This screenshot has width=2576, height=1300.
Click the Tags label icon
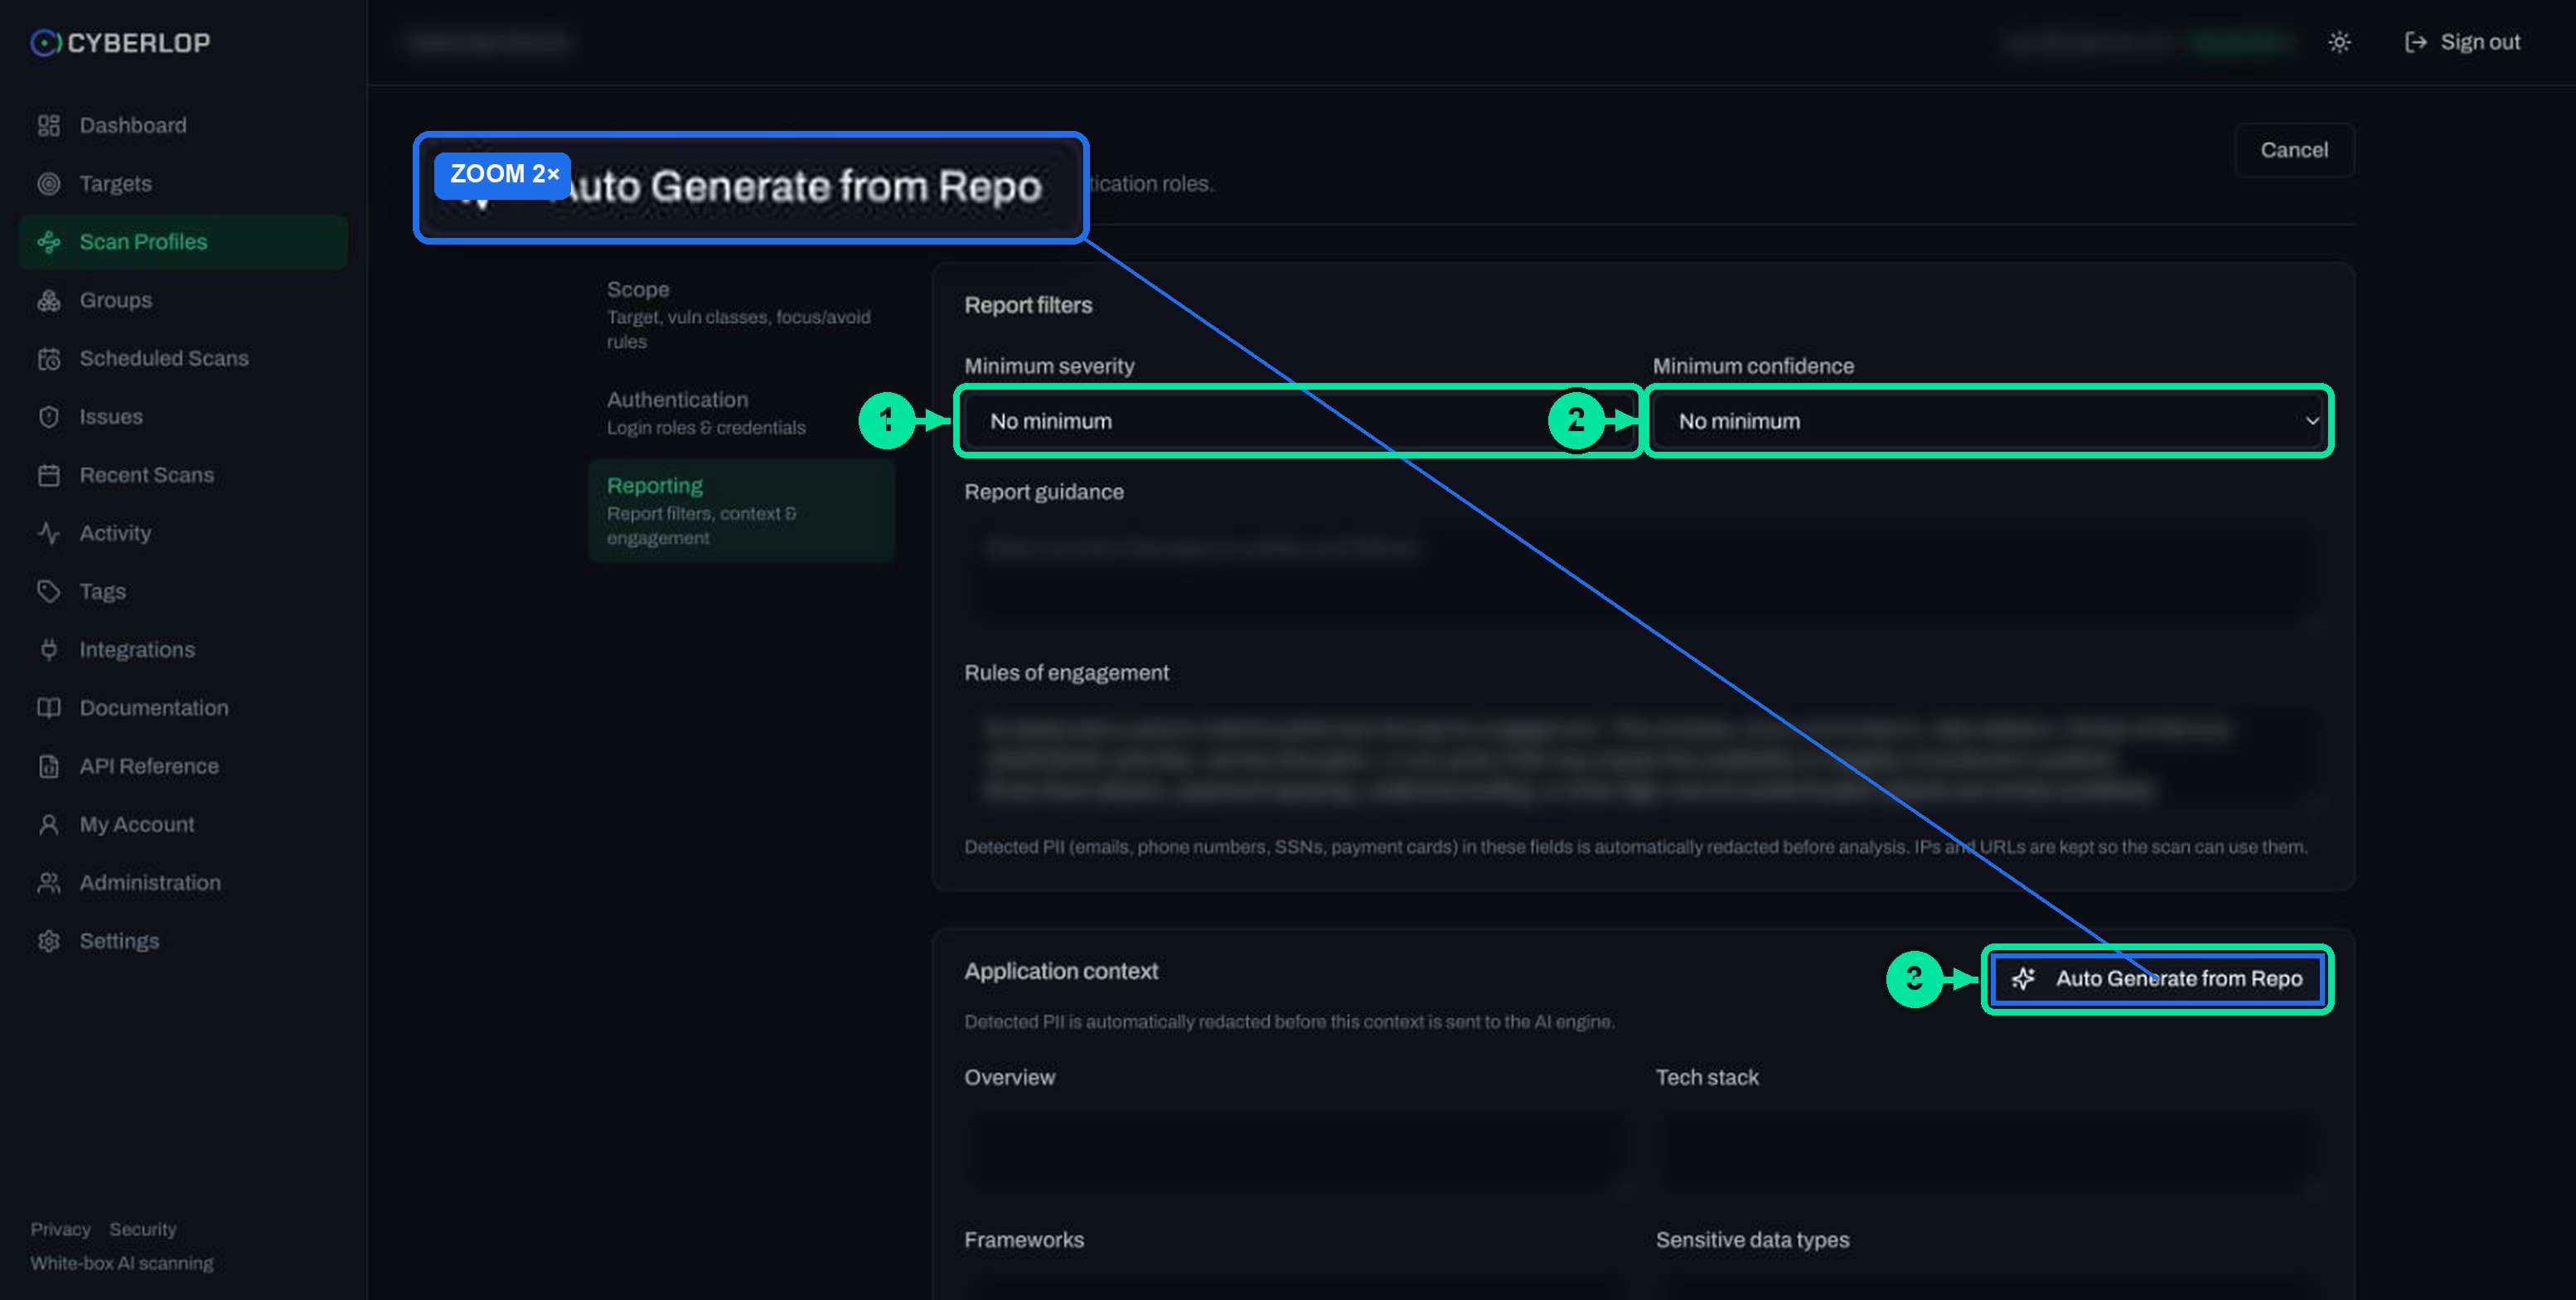click(49, 591)
